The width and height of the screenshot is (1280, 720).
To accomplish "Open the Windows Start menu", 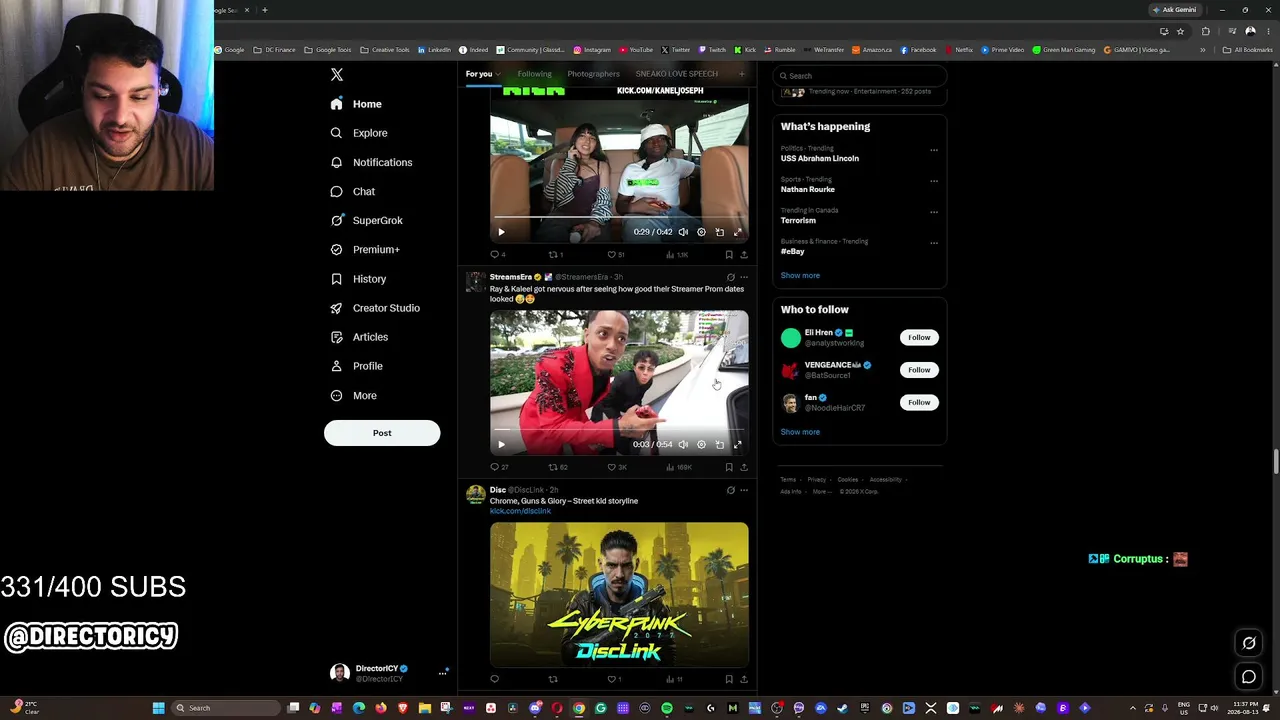I will [x=158, y=708].
